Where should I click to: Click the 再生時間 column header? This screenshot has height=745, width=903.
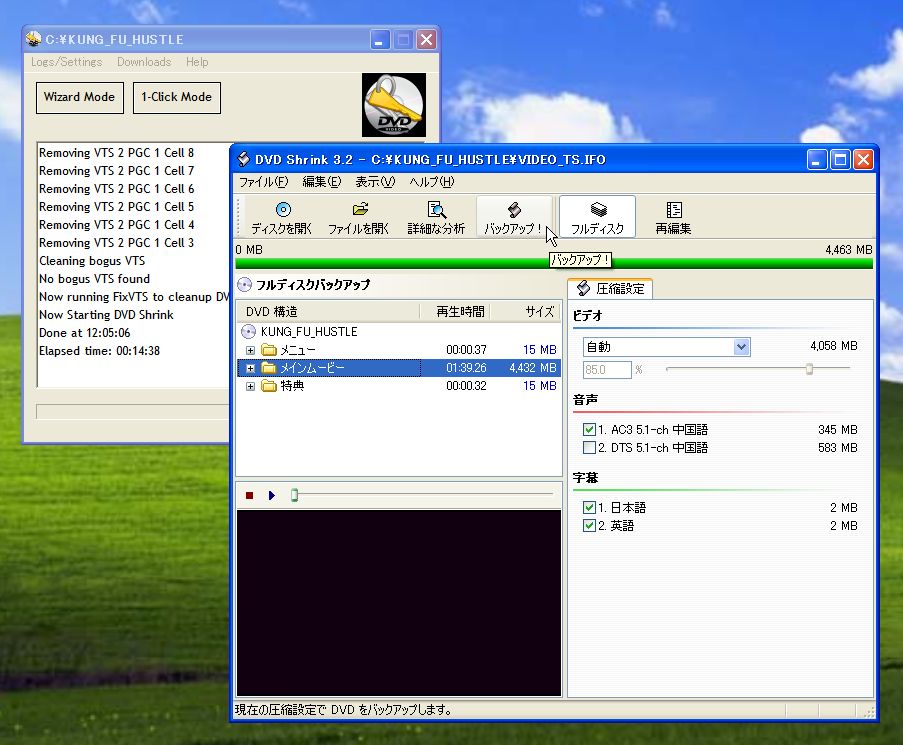(455, 311)
